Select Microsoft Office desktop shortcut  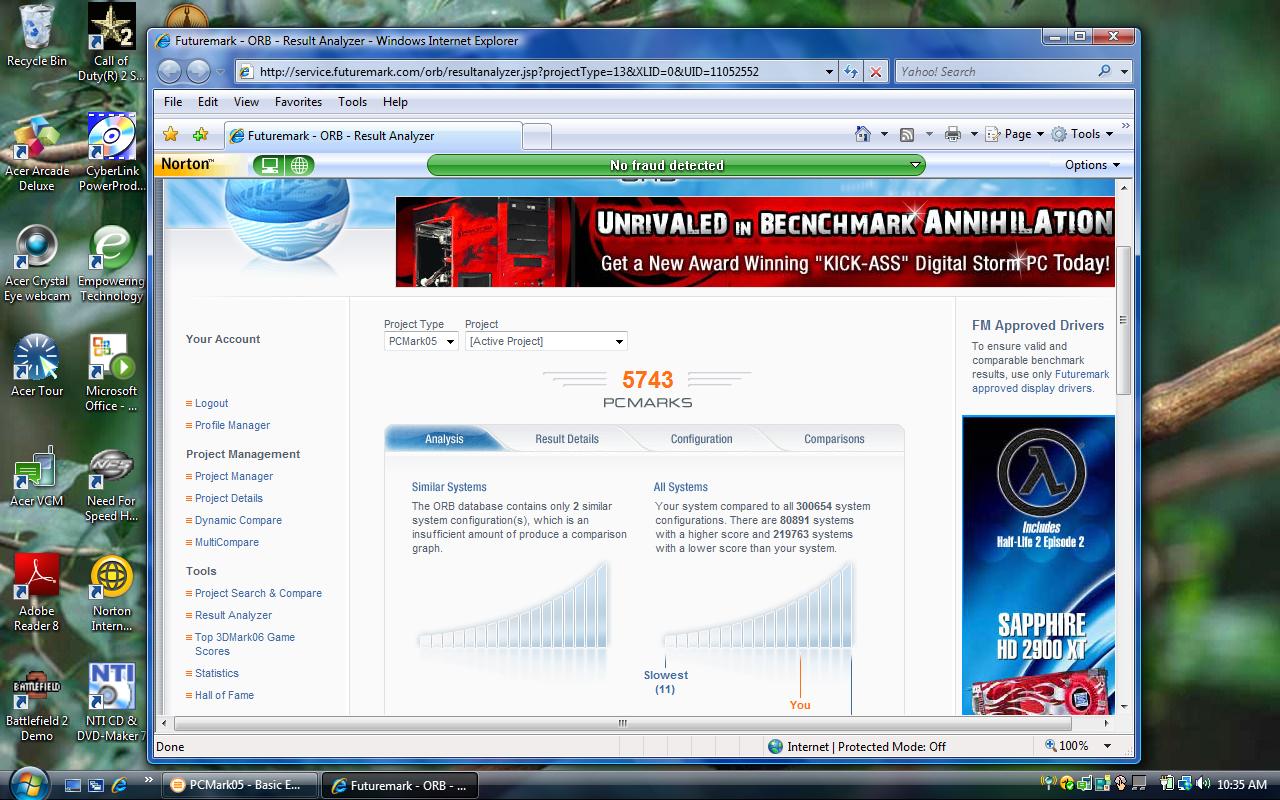click(x=111, y=373)
